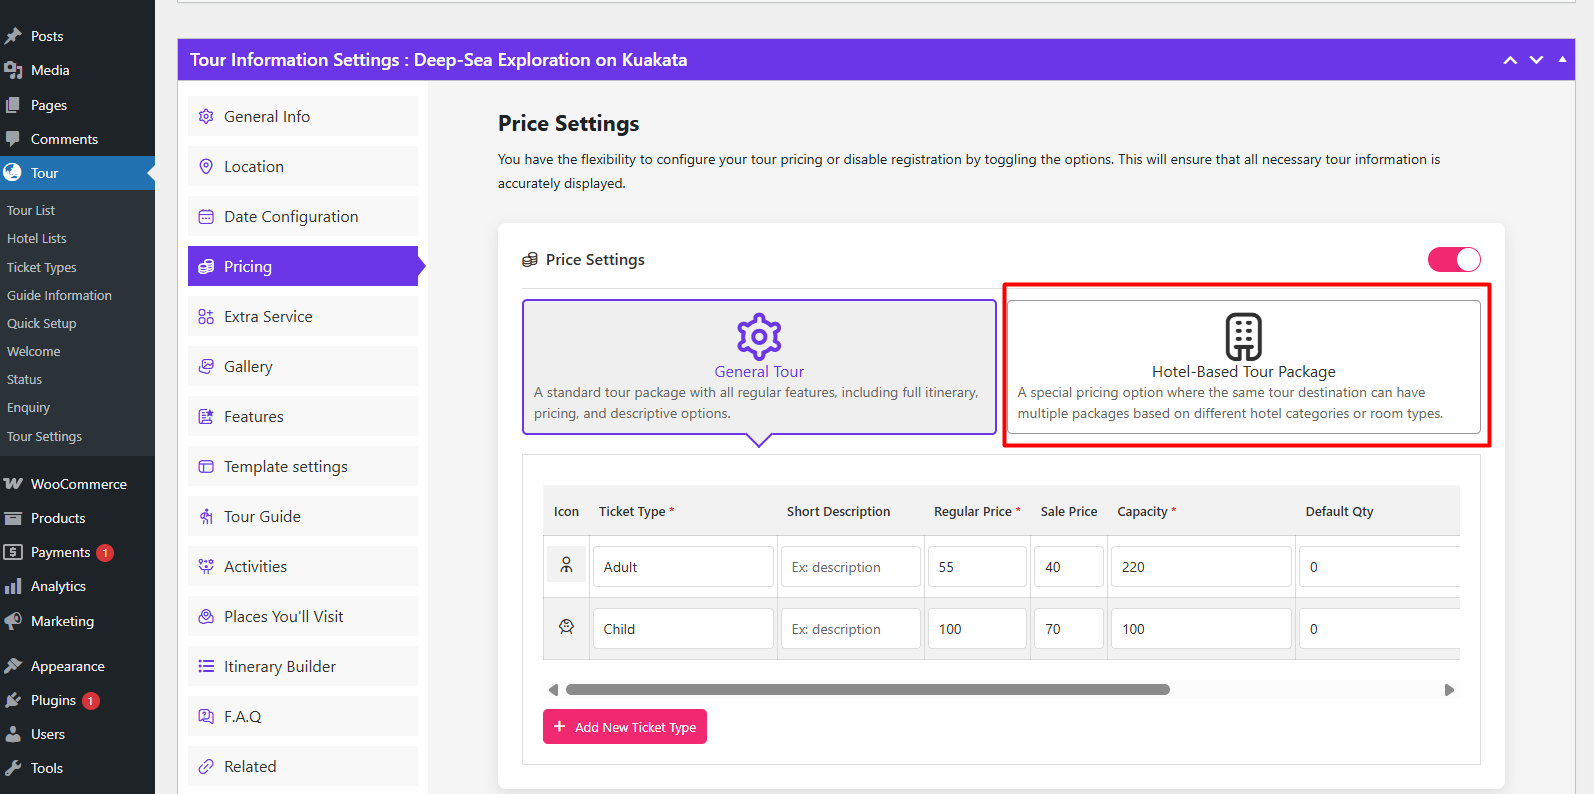
Task: Click the Plugins icon in admin sidebar
Action: (13, 700)
